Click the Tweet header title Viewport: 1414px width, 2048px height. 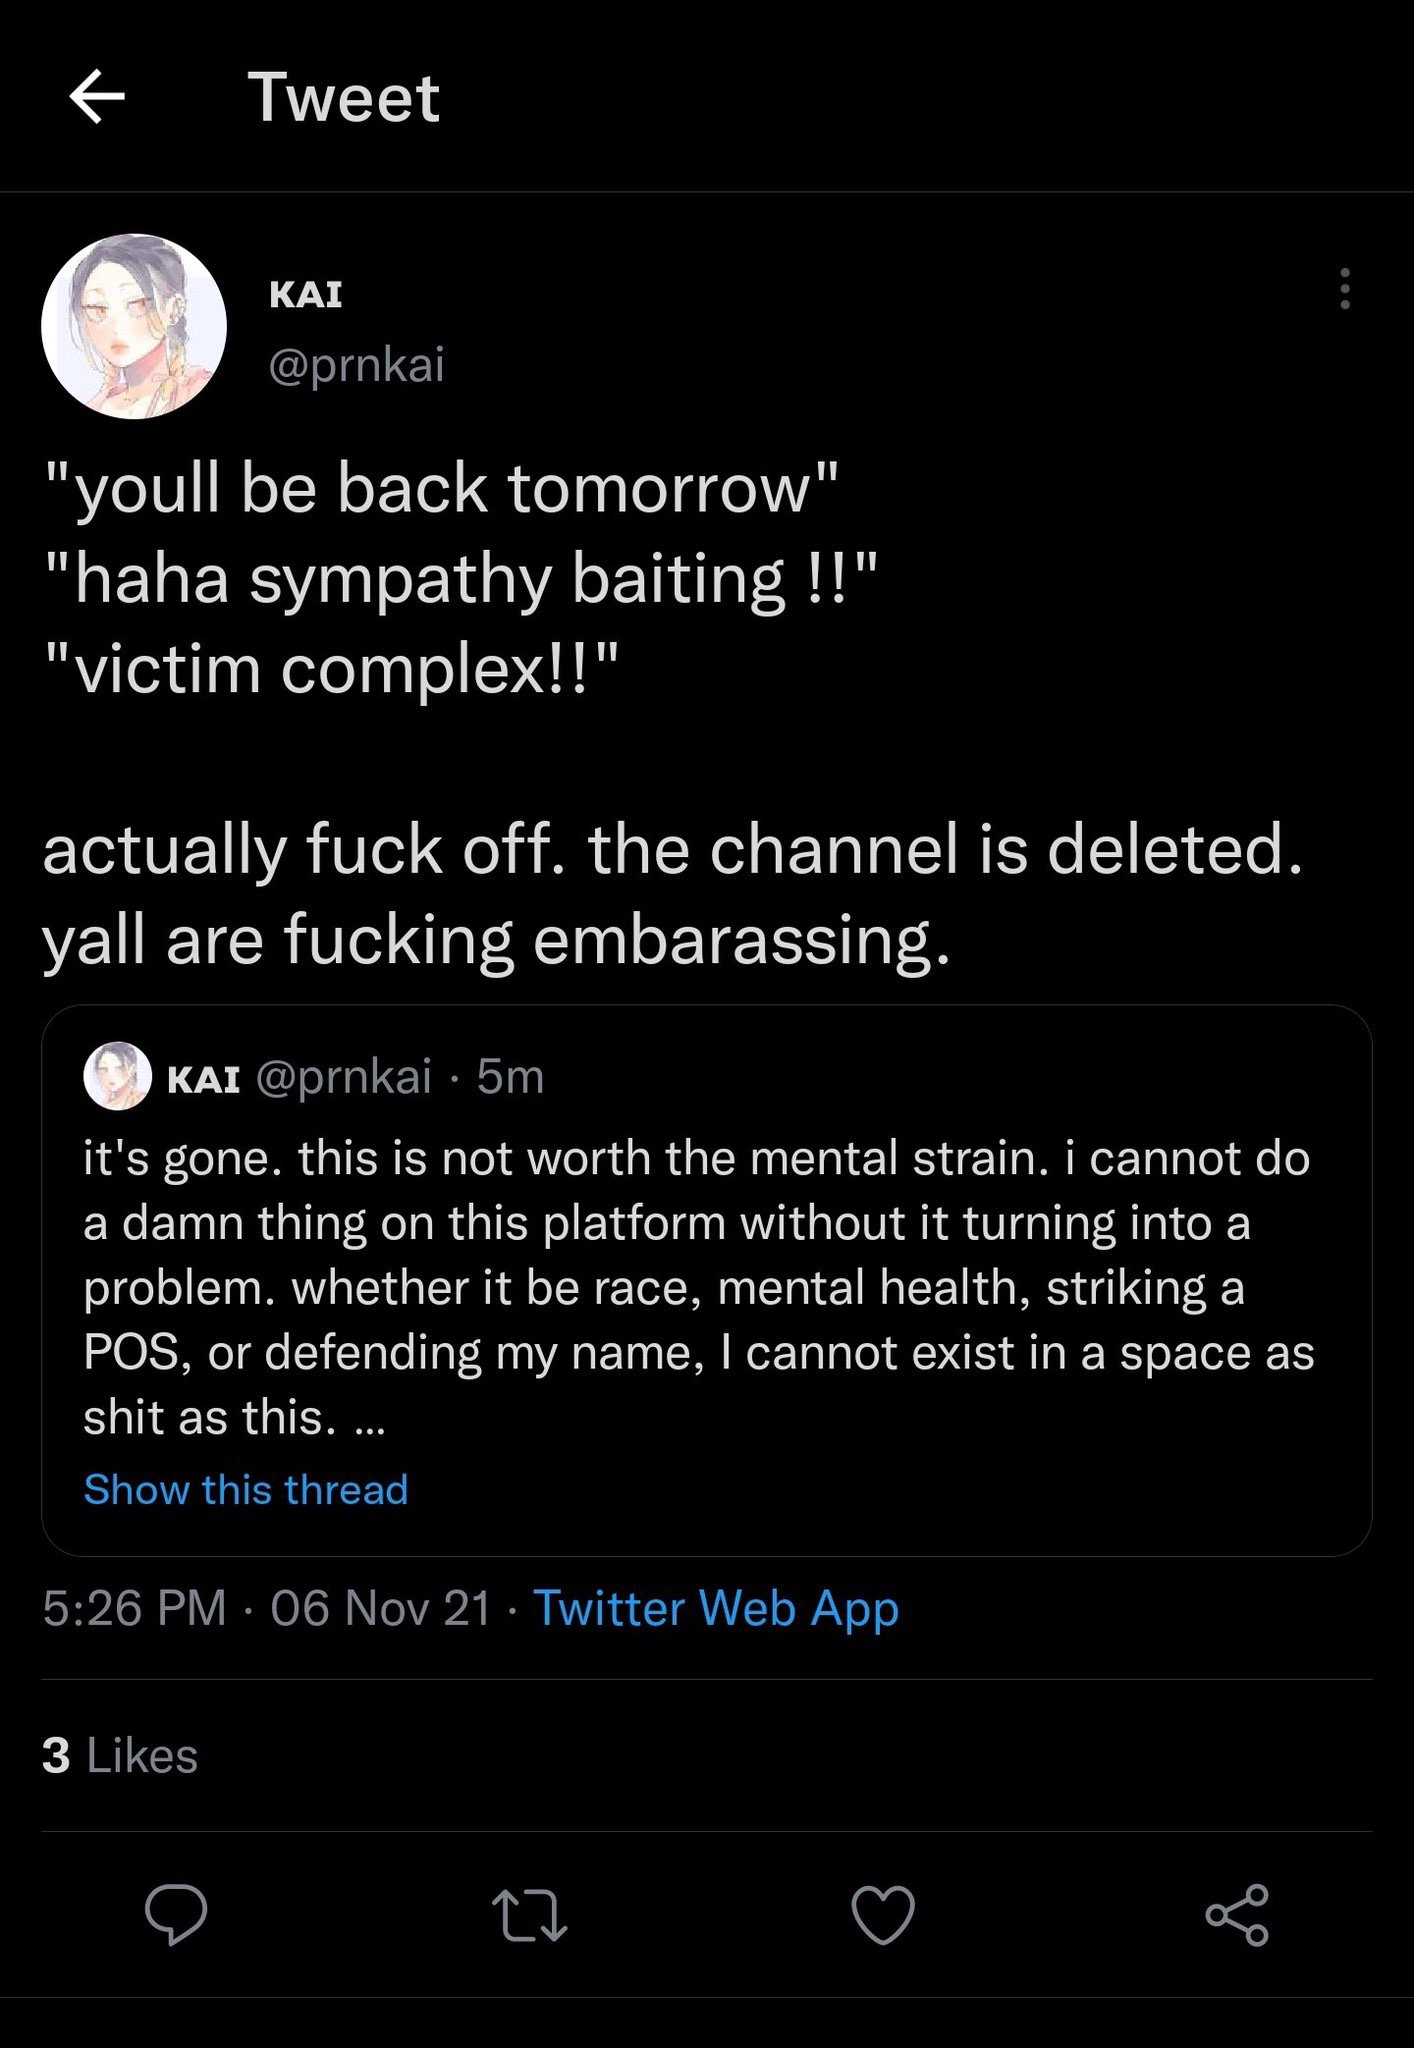[x=344, y=97]
